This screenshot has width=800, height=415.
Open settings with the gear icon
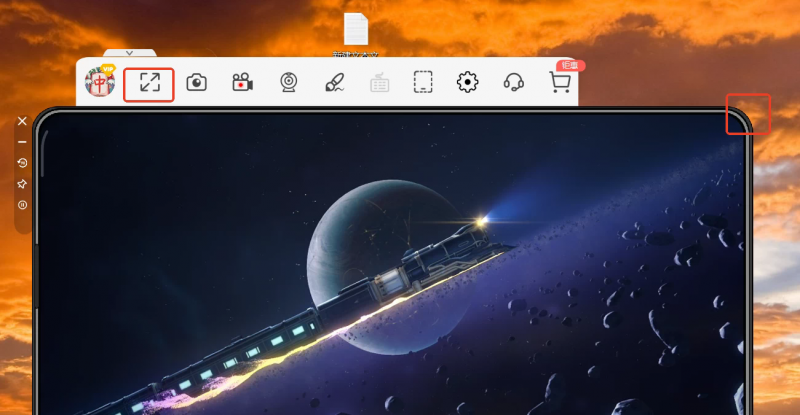(467, 82)
